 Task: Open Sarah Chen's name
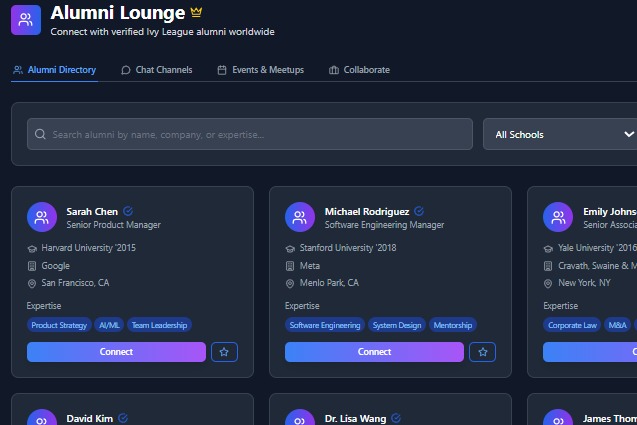tap(92, 211)
